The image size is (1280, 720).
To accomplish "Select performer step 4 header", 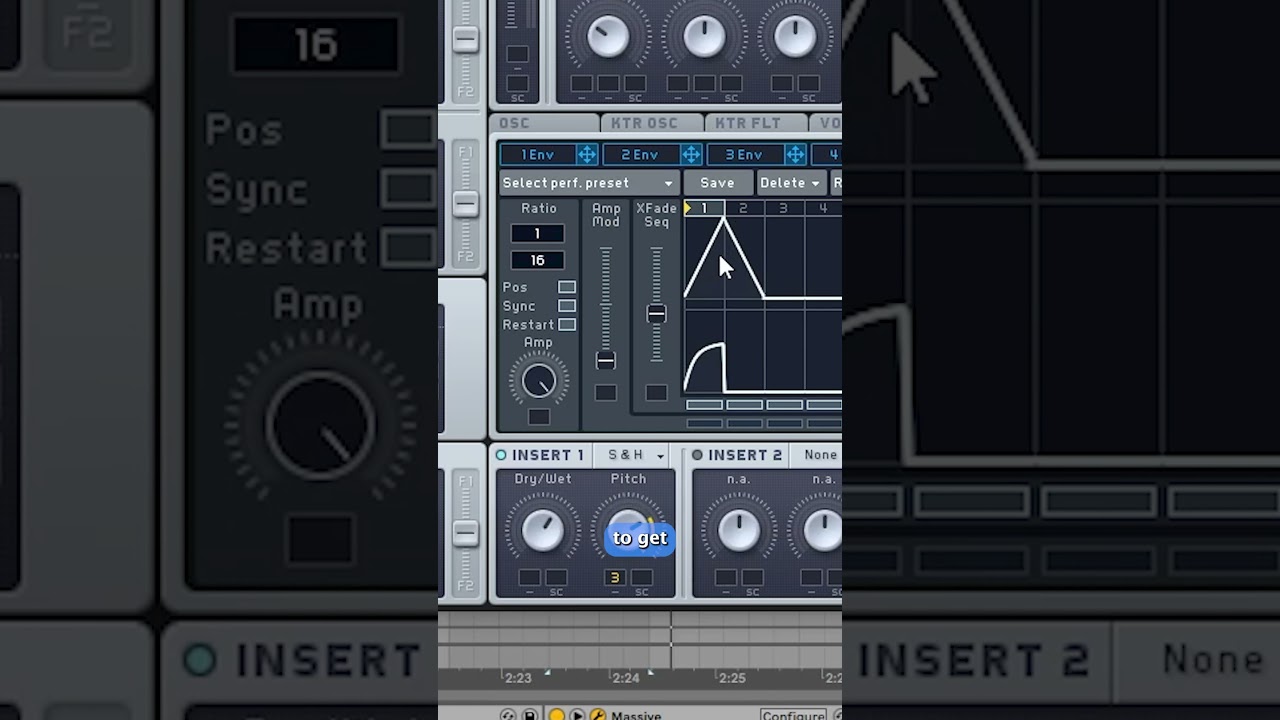I will [823, 208].
